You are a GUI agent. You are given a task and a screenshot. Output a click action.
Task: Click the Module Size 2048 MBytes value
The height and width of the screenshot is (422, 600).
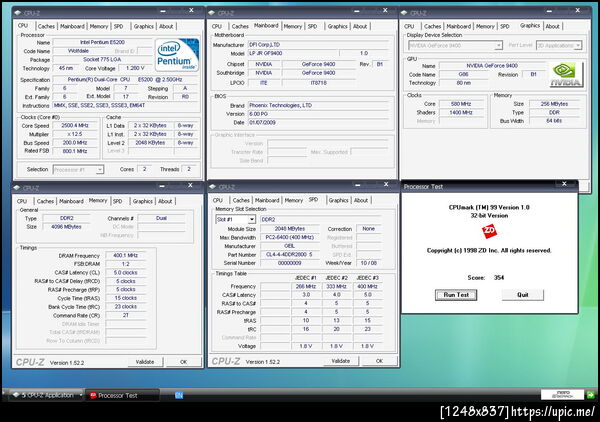(x=290, y=229)
